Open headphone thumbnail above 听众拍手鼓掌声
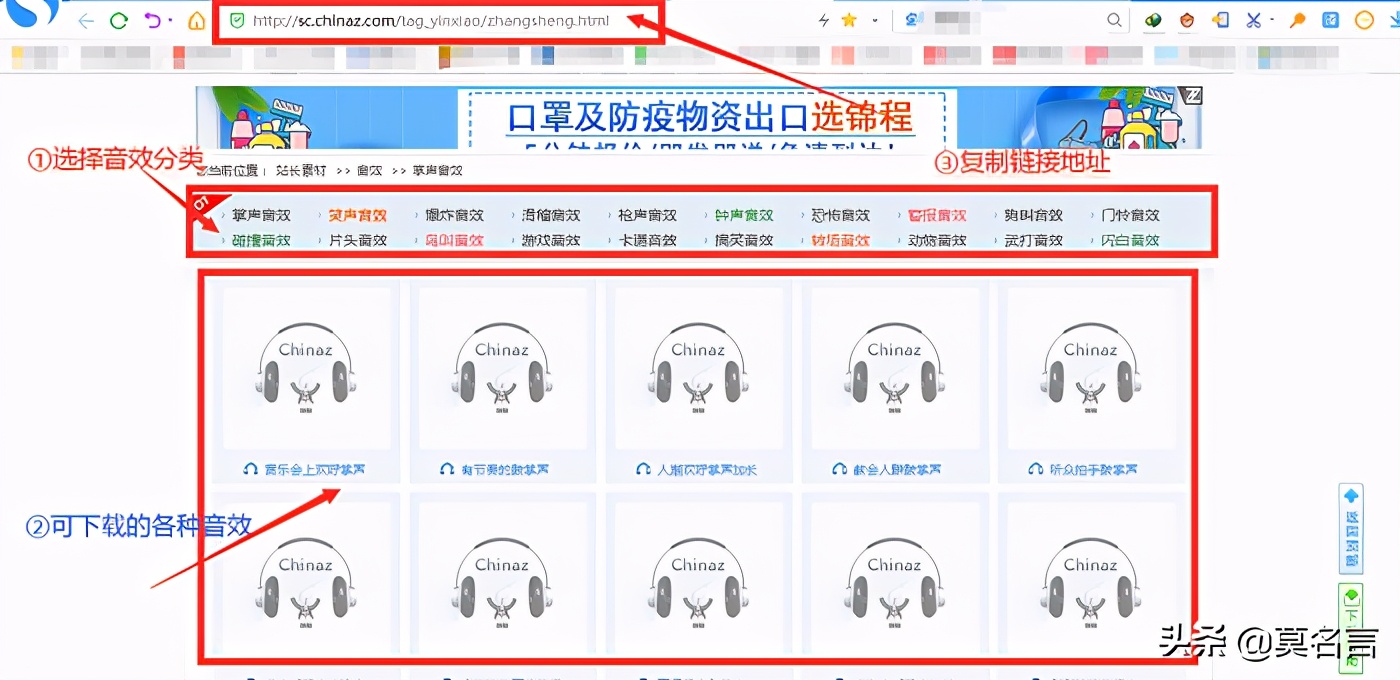Image resolution: width=1400 pixels, height=680 pixels. coord(1090,368)
